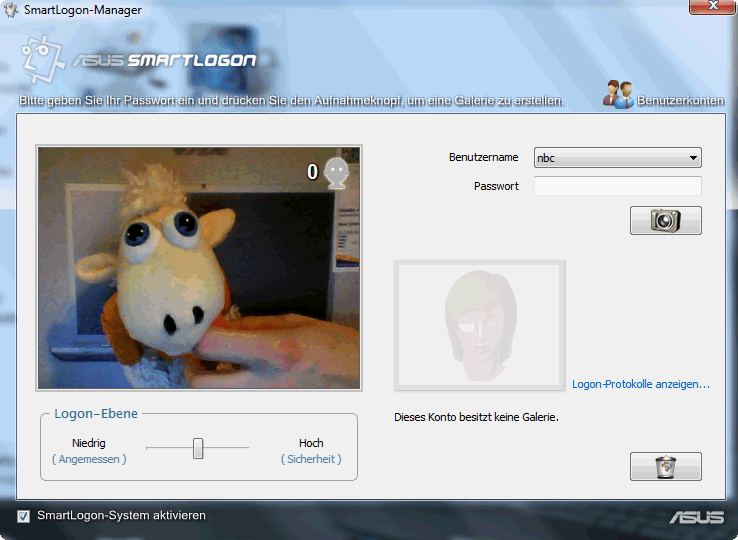The image size is (738, 540).
Task: Click the Hoch end of the logon level slider track
Action: click(246, 448)
